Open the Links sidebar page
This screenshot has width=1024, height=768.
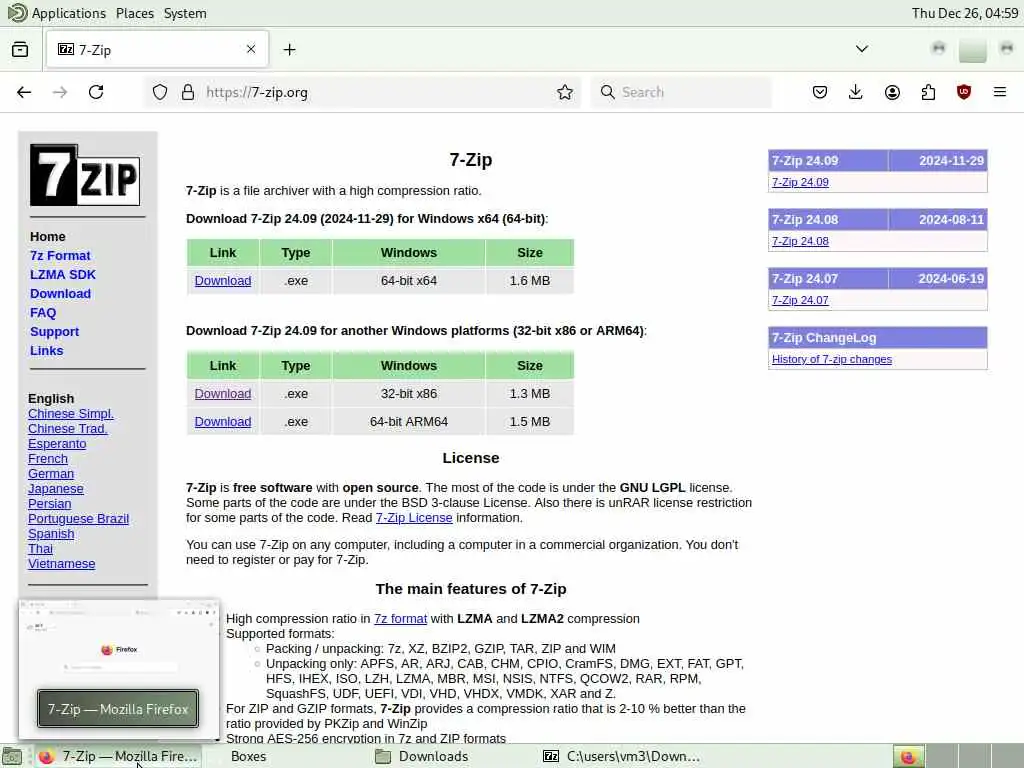coord(46,350)
